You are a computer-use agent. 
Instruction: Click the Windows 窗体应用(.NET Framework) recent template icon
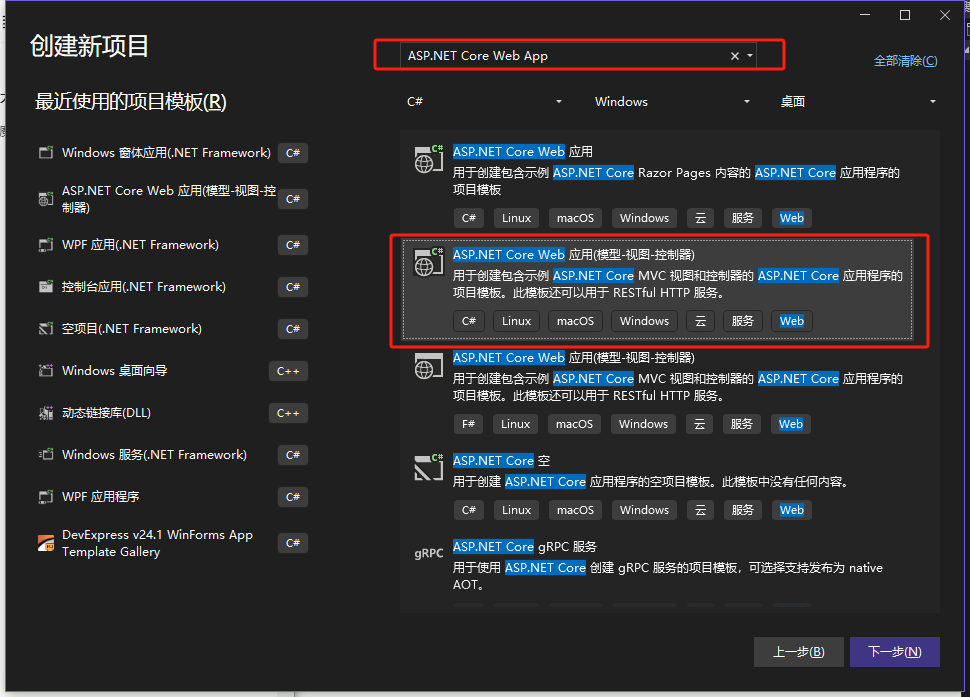coord(46,152)
